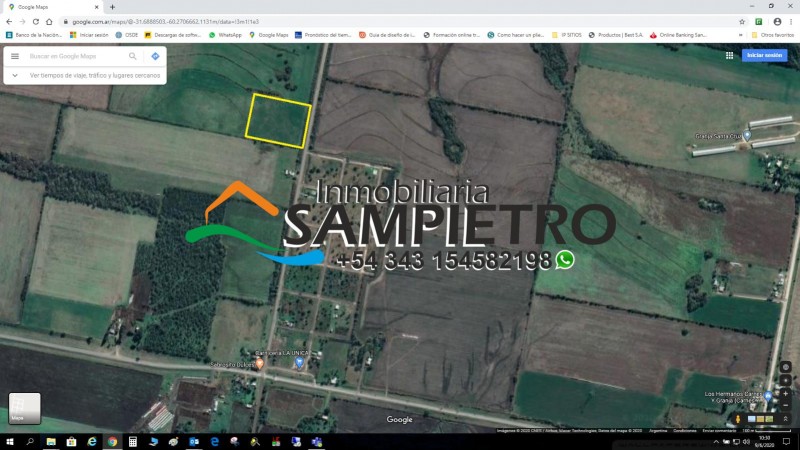Open the 'Condiciones' footer link

[x=685, y=431]
